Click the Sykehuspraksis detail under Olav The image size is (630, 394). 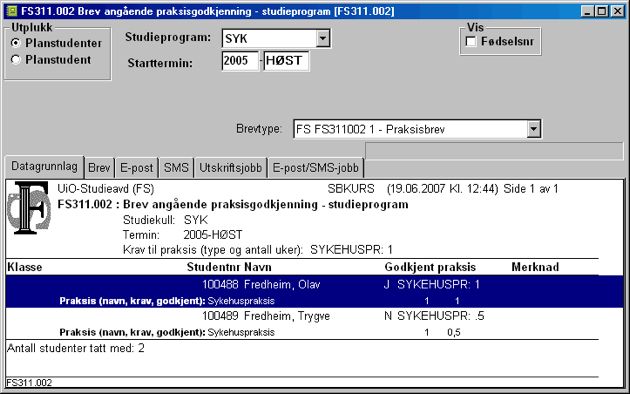[x=241, y=301]
